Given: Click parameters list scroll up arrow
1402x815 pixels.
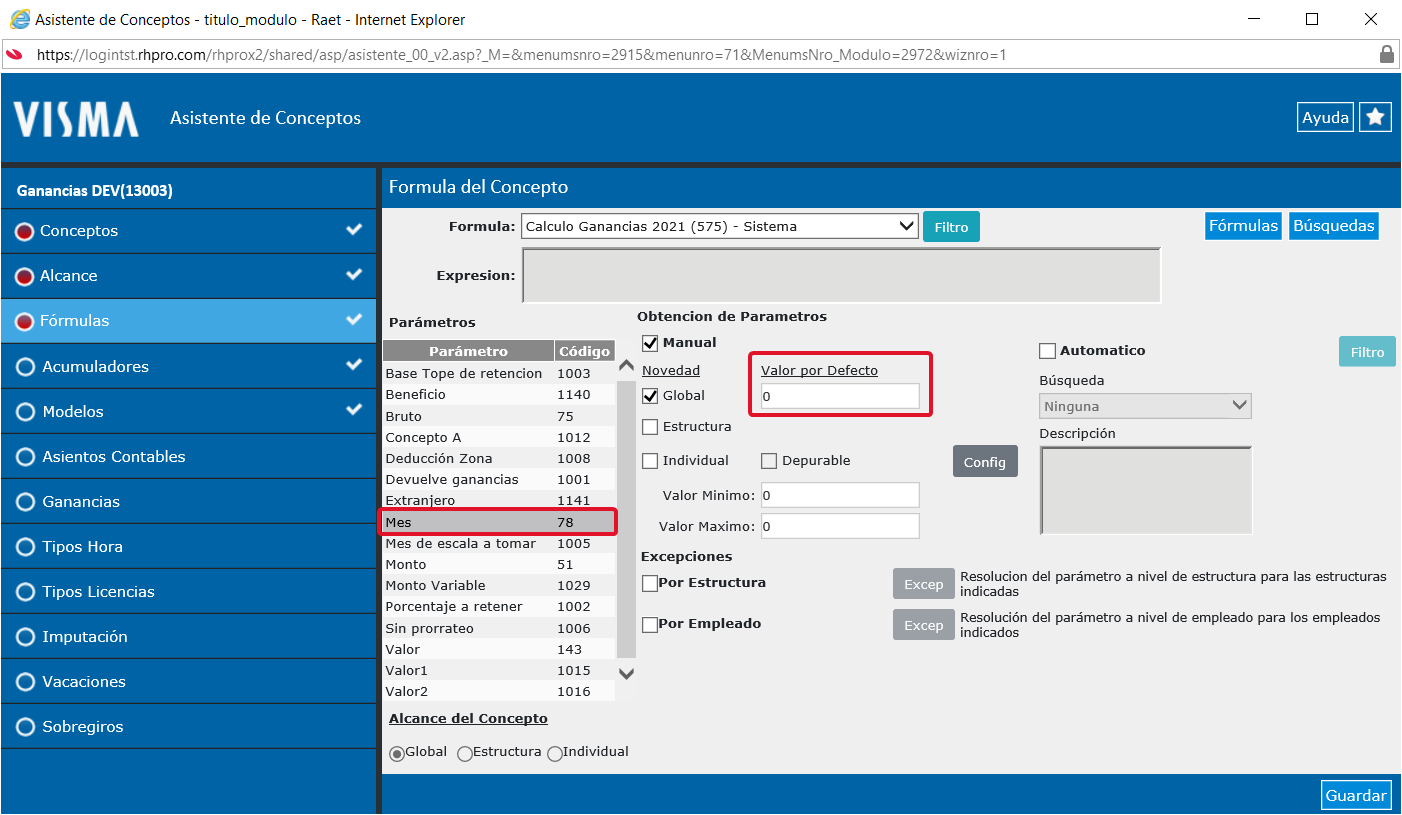Looking at the screenshot, I should pyautogui.click(x=626, y=365).
